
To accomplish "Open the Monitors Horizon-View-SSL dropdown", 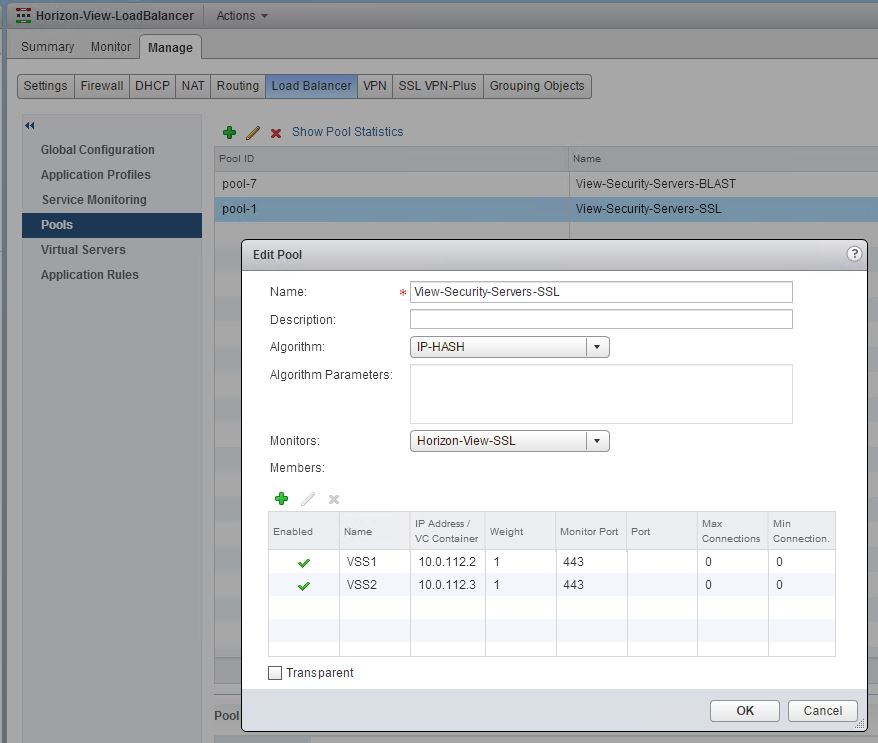I will (x=597, y=441).
